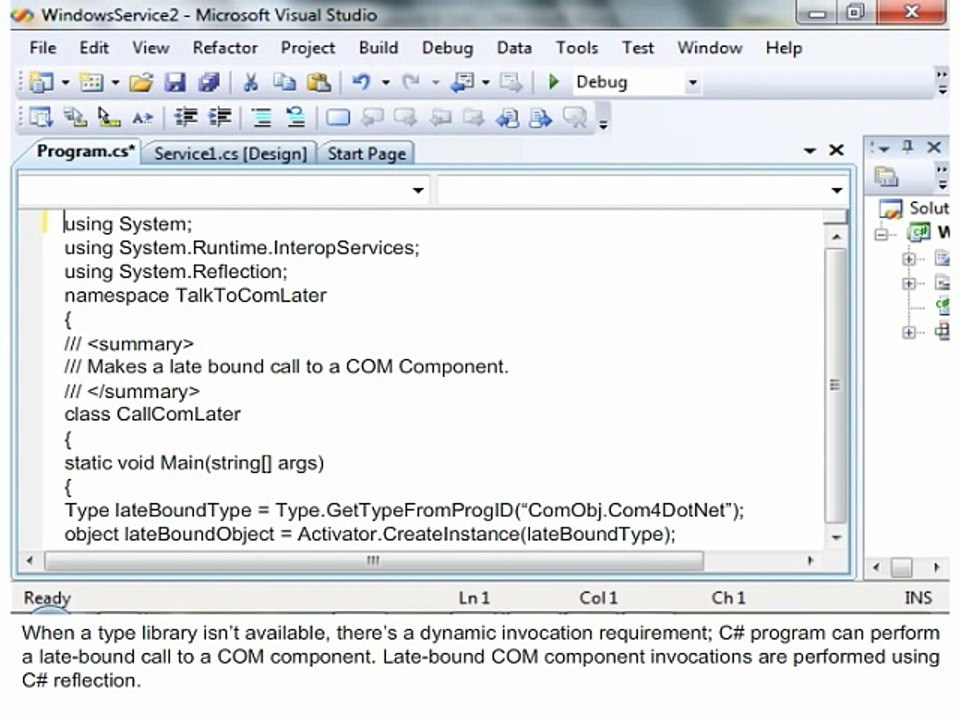Open text editor toolbar options overflow
Screen dimensions: 960x720
(x=603, y=124)
